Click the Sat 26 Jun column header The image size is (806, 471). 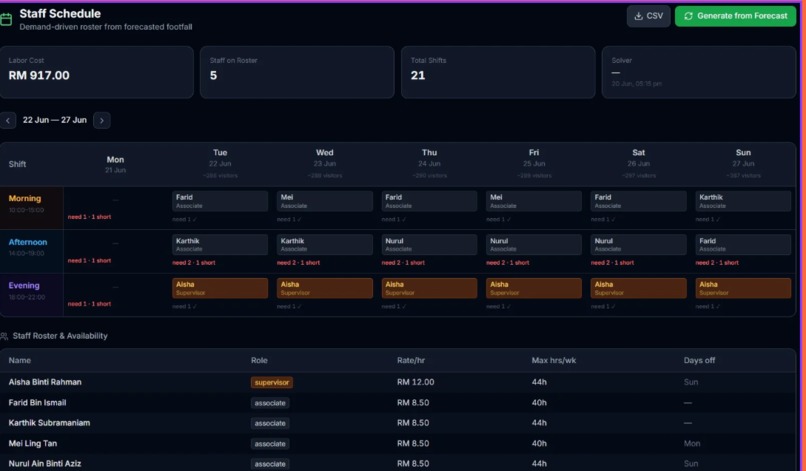point(638,164)
